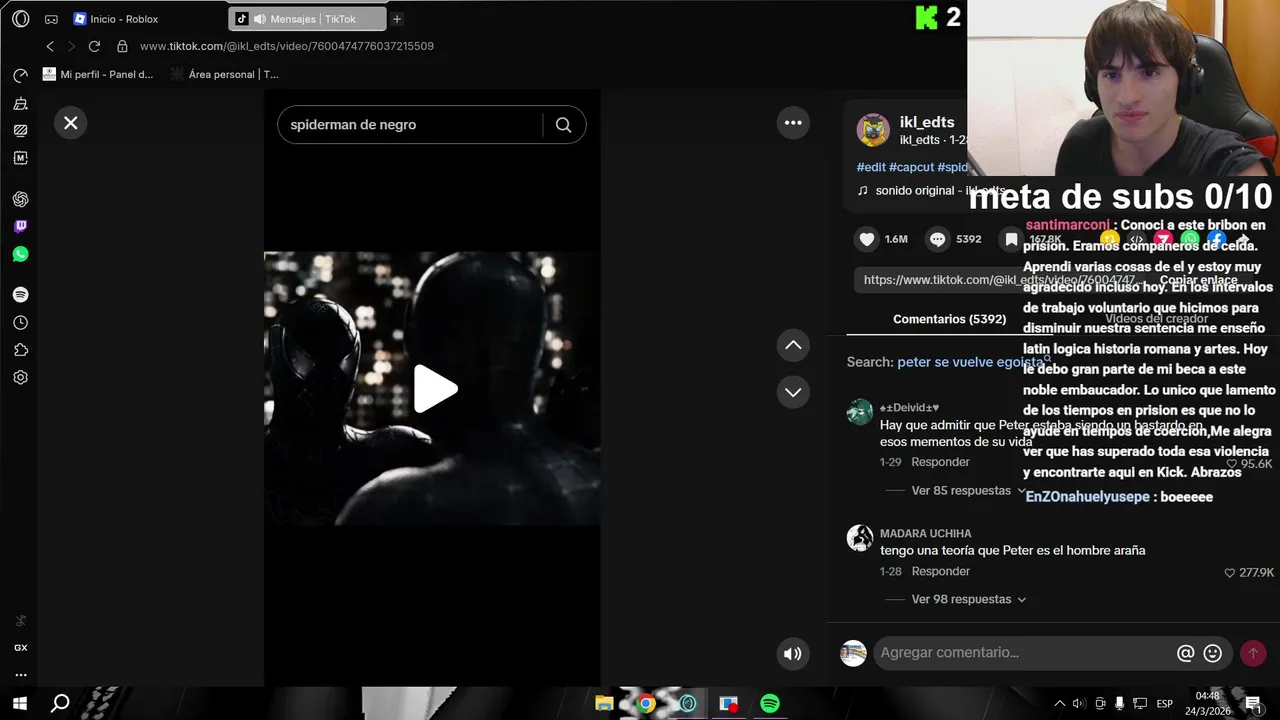This screenshot has height=720, width=1280.
Task: Go to previous video with up arrow
Action: (793, 345)
